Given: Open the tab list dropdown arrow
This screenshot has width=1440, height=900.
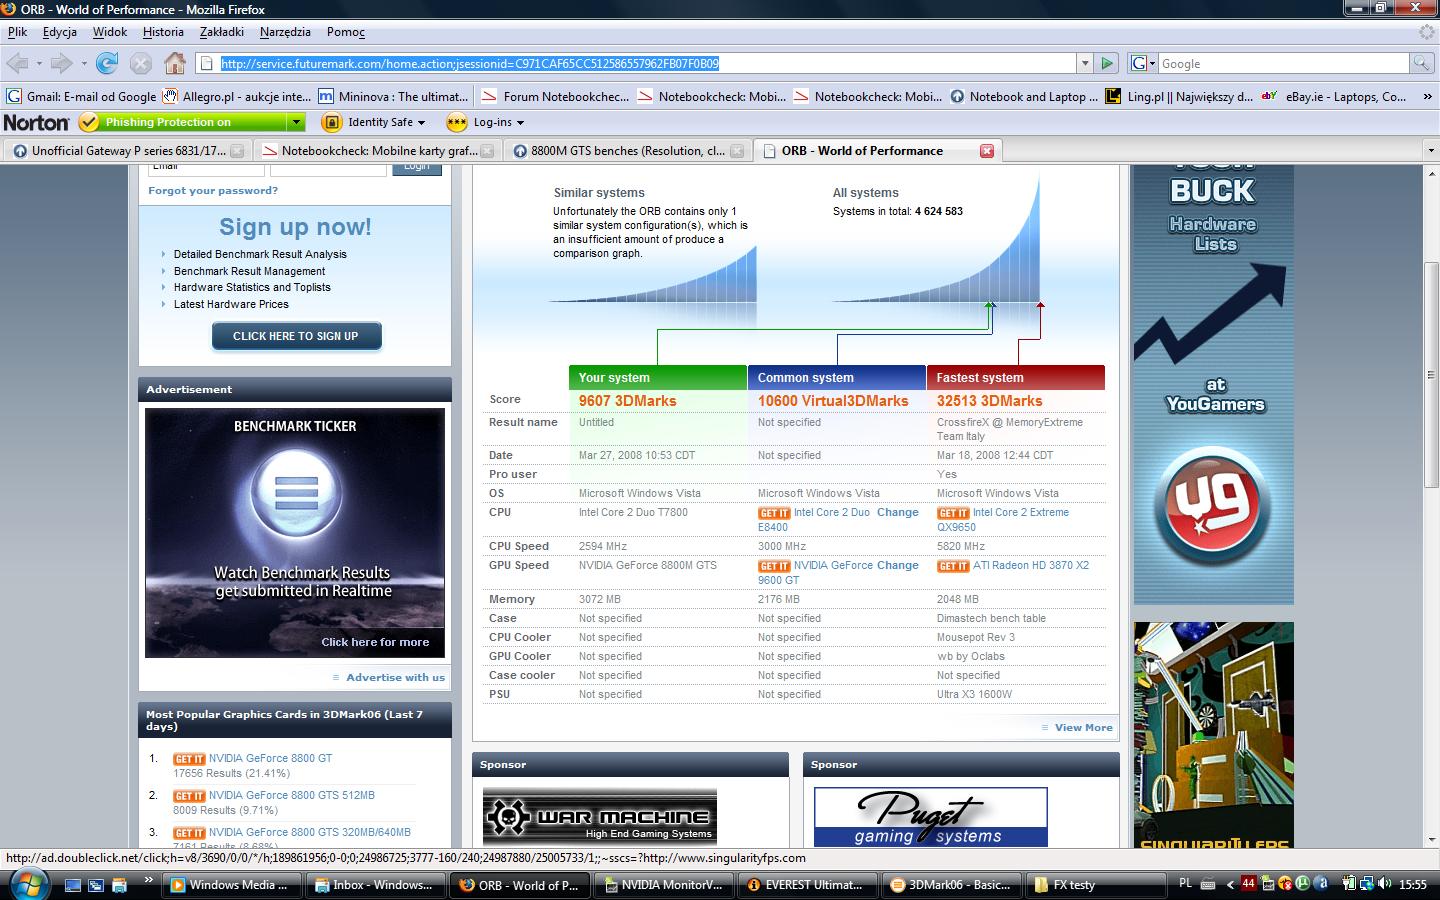Looking at the screenshot, I should tap(1430, 150).
